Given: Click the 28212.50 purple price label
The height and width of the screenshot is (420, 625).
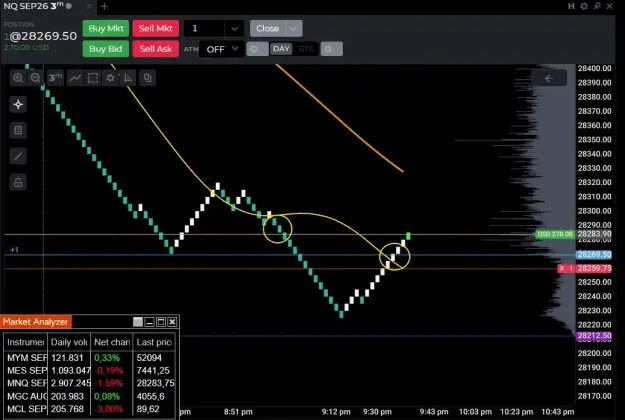Looking at the screenshot, I should point(594,336).
